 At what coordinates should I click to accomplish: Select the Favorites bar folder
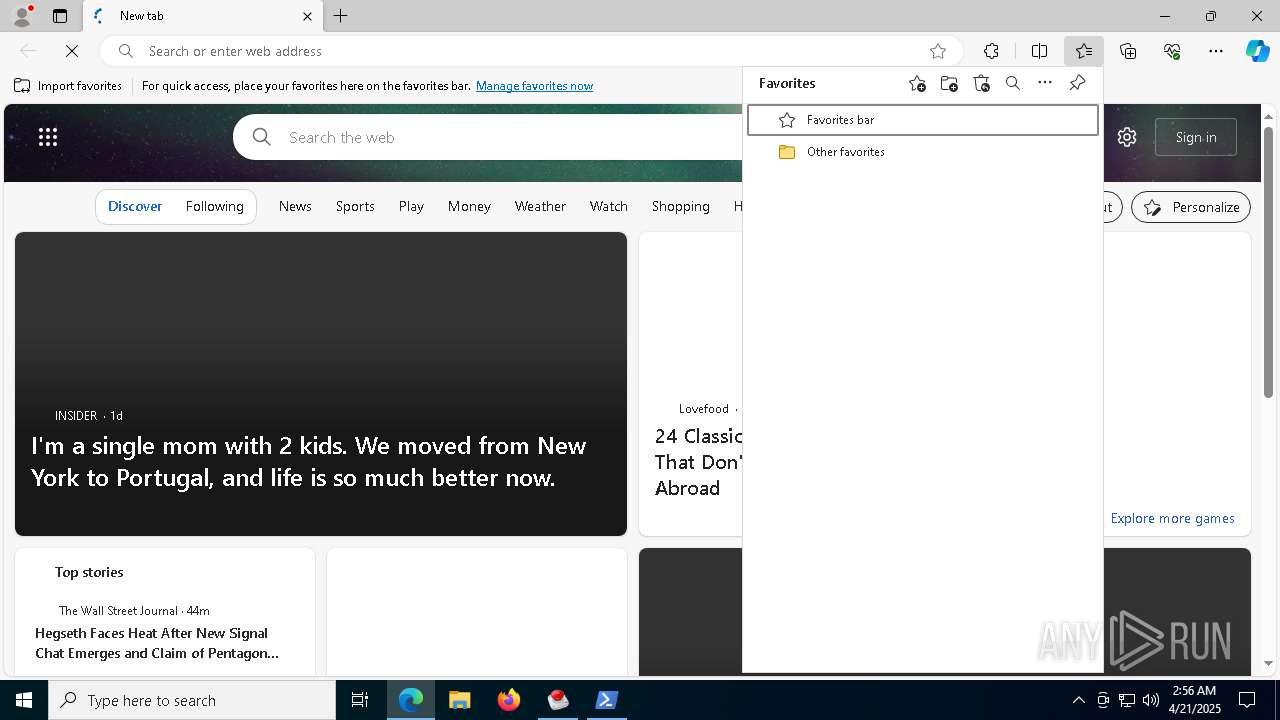pyautogui.click(x=922, y=120)
